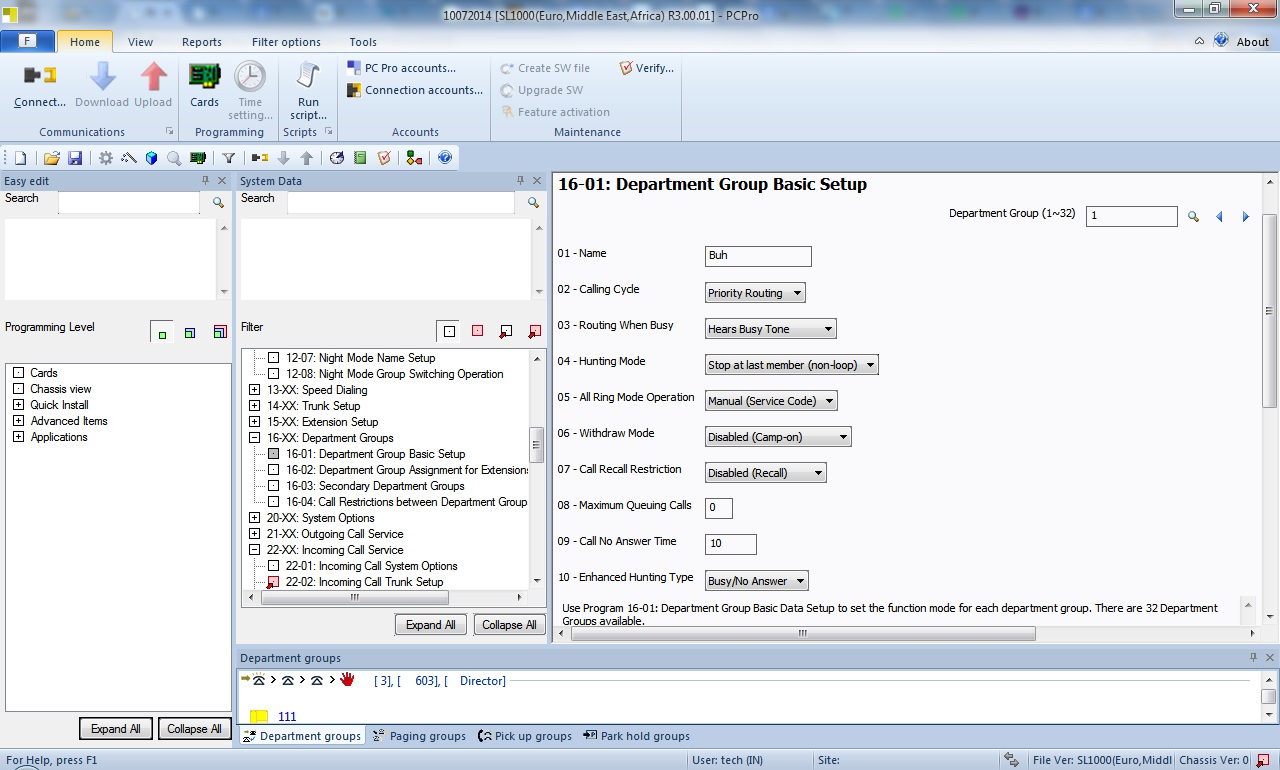Image resolution: width=1280 pixels, height=770 pixels.
Task: Click Expand All in Easy edit panel
Action: tap(116, 728)
